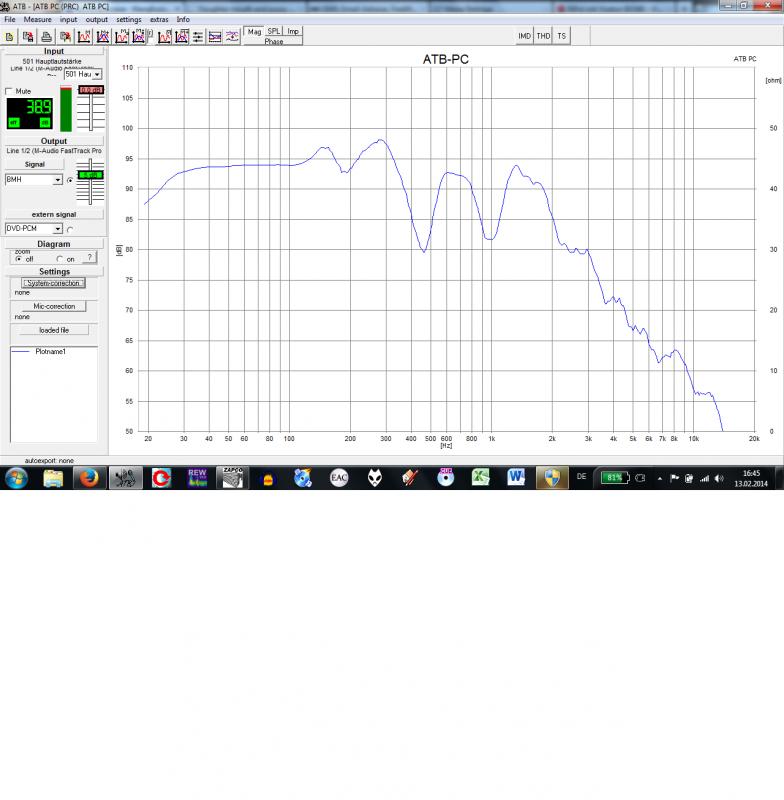Click the Diagram section header
This screenshot has width=784, height=800.
[x=54, y=244]
